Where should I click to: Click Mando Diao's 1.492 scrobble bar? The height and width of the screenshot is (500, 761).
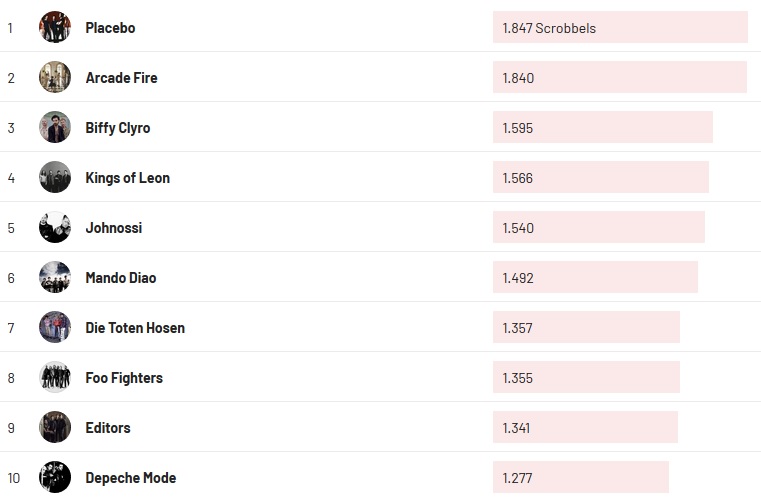[595, 278]
